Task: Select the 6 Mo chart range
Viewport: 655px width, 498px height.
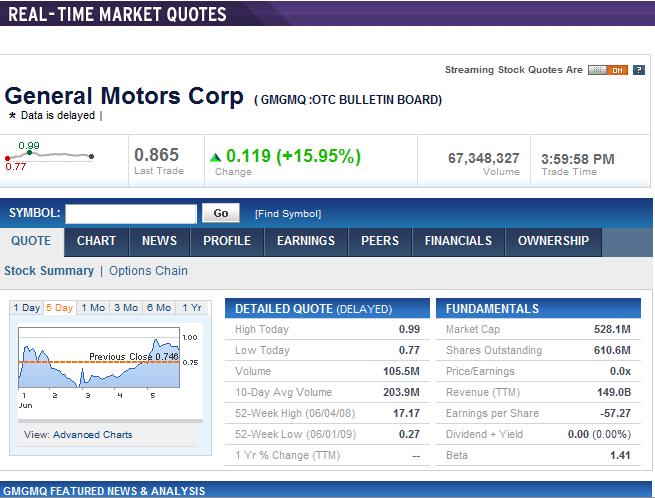Action: tap(159, 308)
